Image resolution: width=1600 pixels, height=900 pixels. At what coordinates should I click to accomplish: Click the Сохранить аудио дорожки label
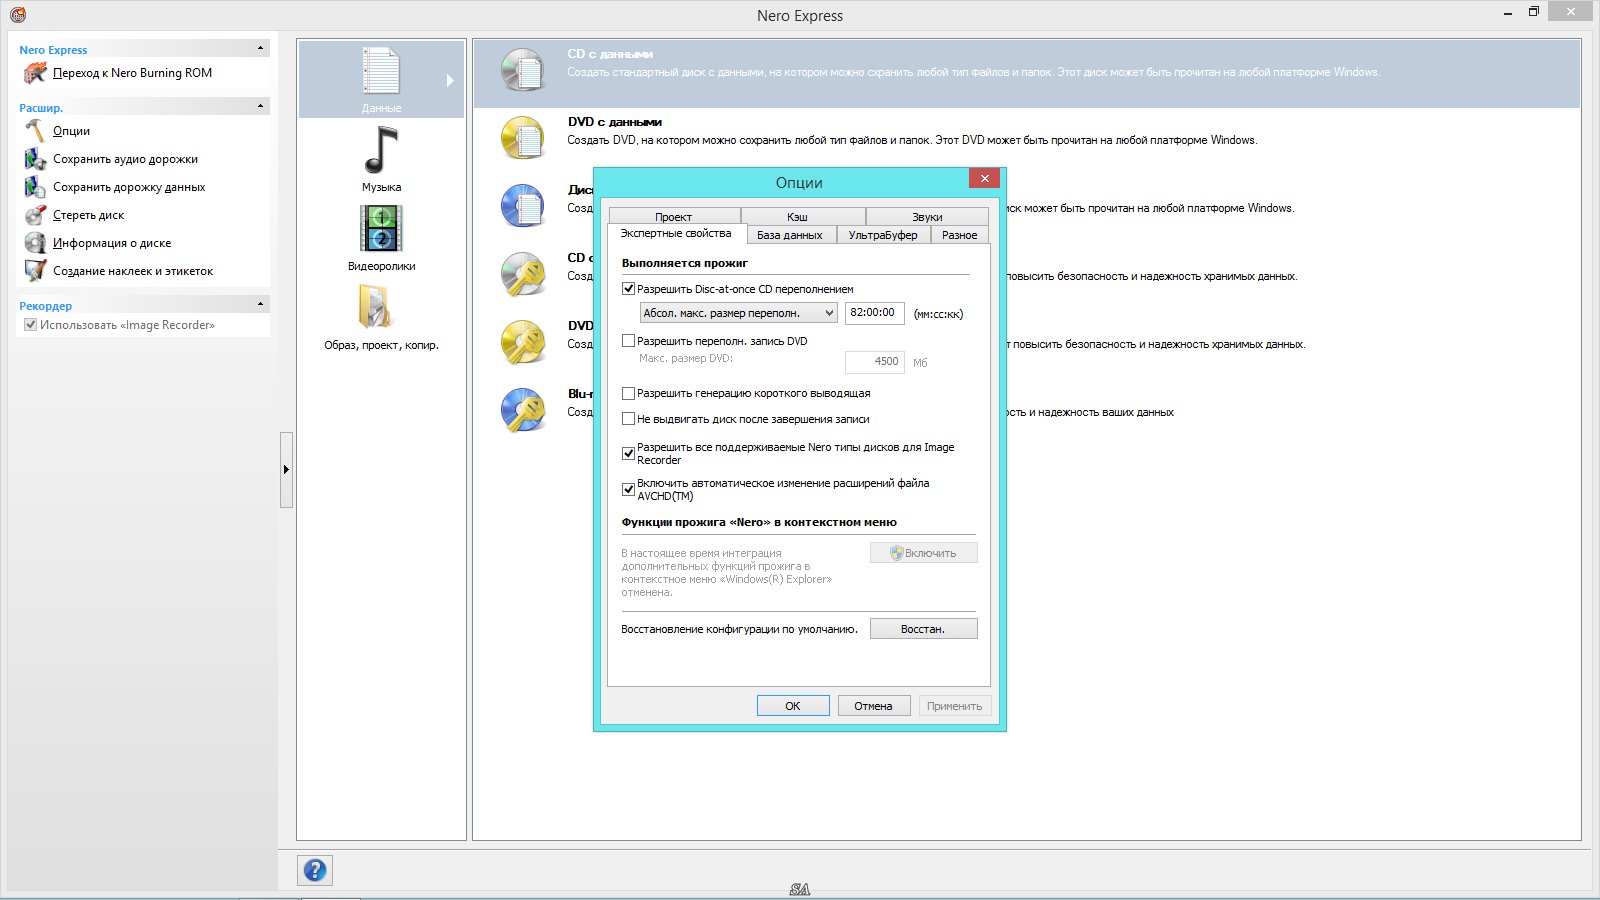click(125, 159)
